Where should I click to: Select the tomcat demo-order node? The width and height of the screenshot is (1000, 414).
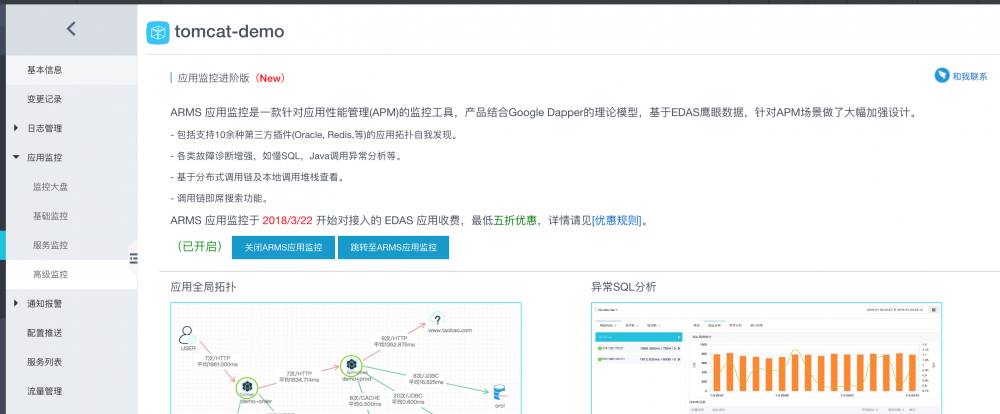coord(246,387)
